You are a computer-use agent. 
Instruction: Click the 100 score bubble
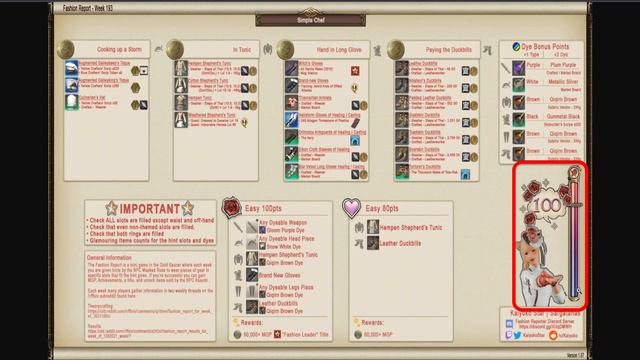(x=547, y=205)
